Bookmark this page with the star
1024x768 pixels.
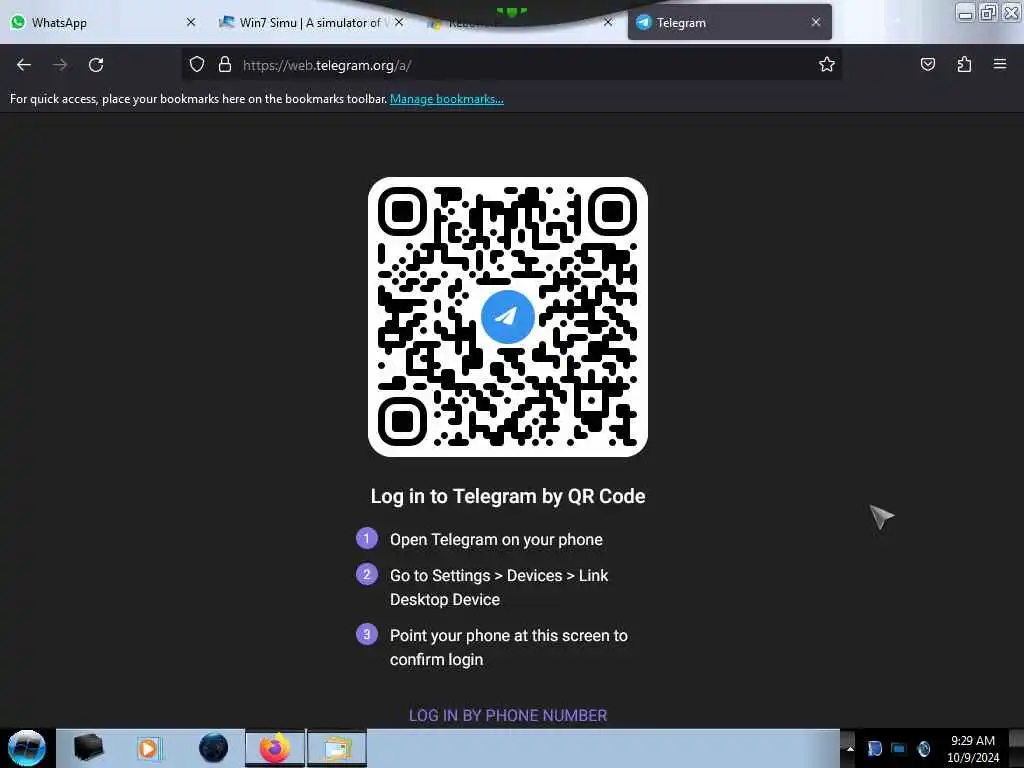coord(827,65)
